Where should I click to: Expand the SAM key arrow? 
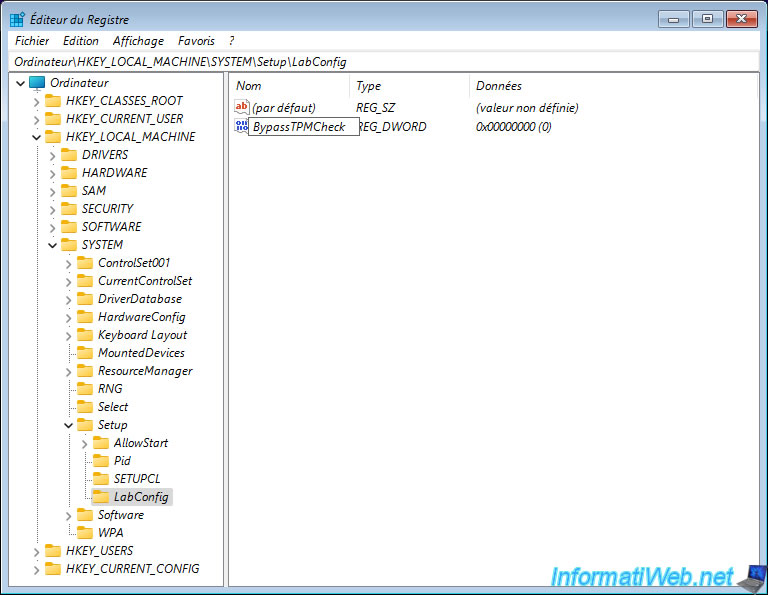[x=52, y=191]
